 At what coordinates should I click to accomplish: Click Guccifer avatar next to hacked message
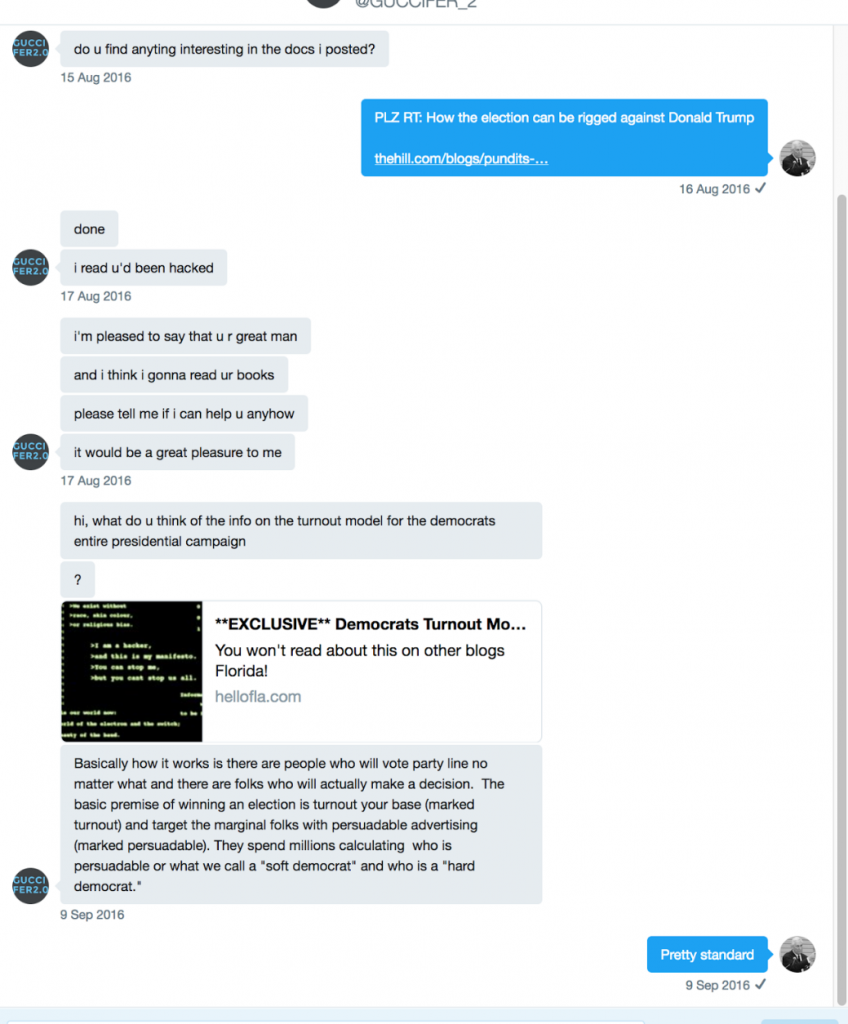click(x=30, y=267)
